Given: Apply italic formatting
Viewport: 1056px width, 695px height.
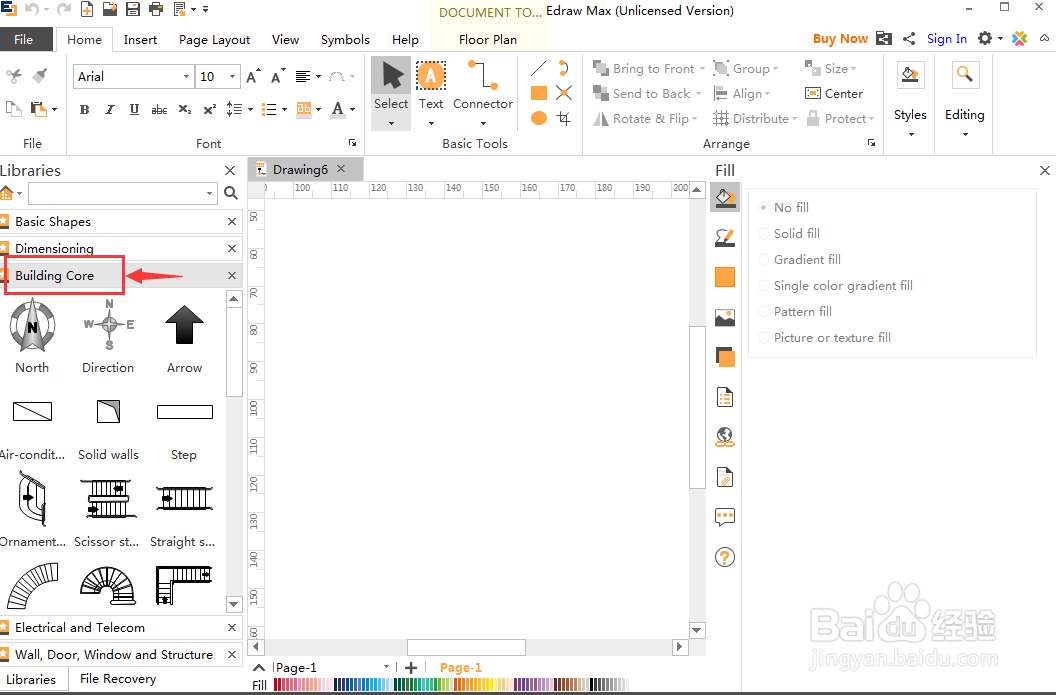Looking at the screenshot, I should coord(110,110).
